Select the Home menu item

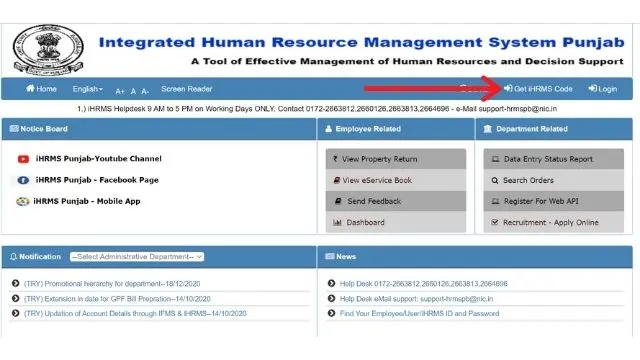[41, 89]
